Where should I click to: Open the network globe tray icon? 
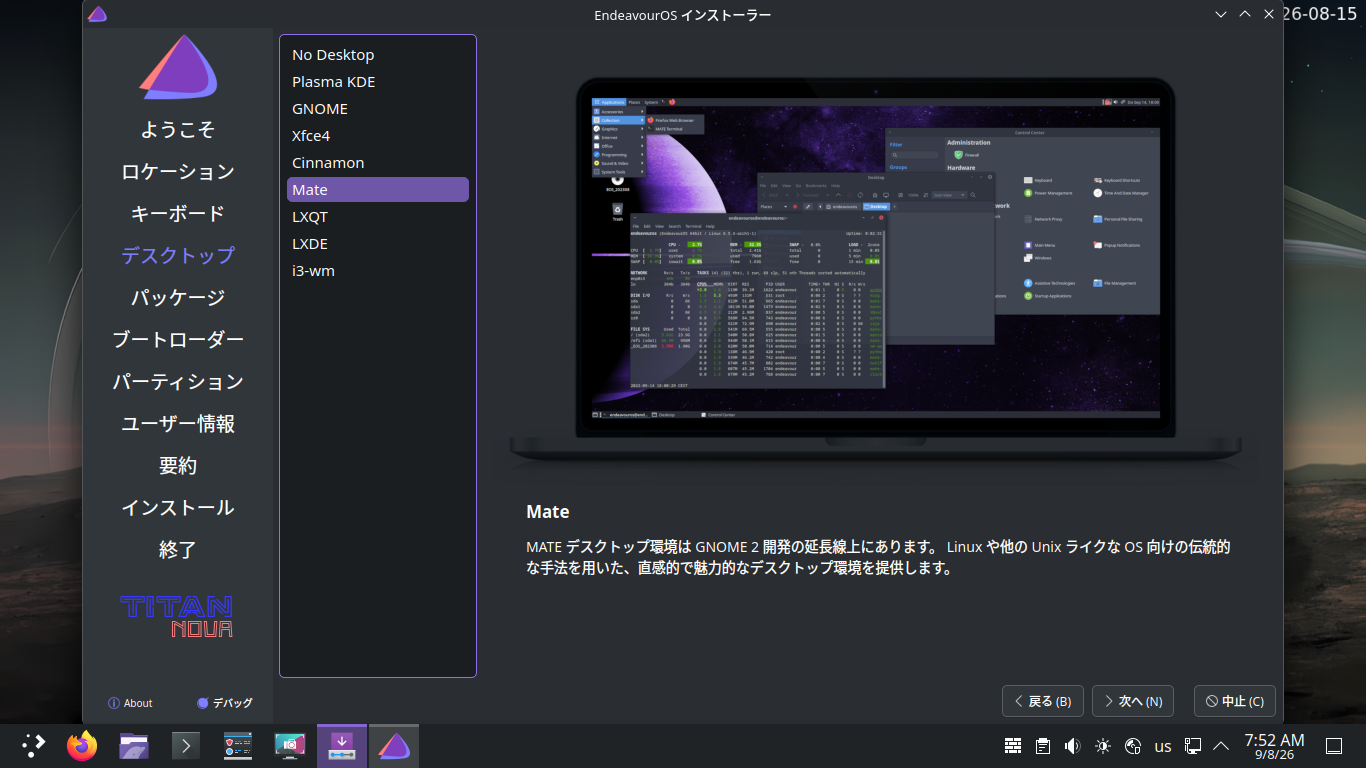coord(1133,746)
